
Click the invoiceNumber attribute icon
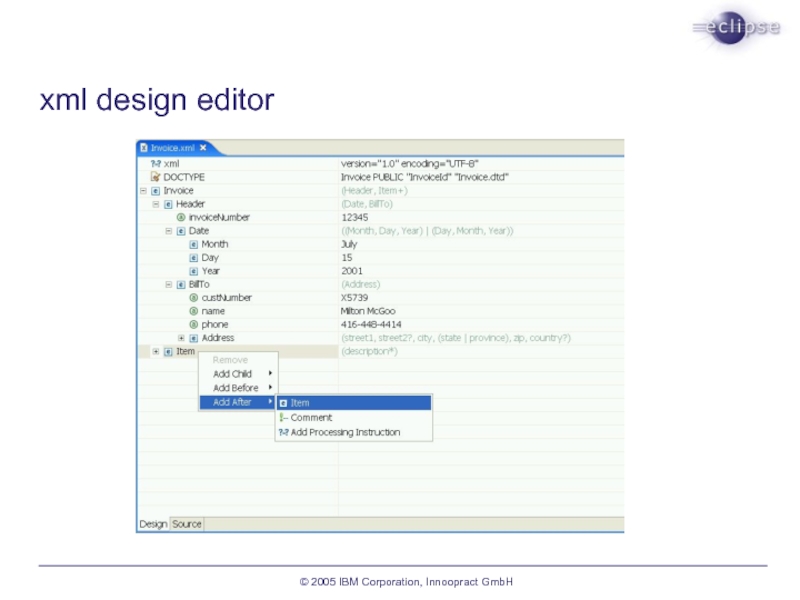[x=181, y=217]
